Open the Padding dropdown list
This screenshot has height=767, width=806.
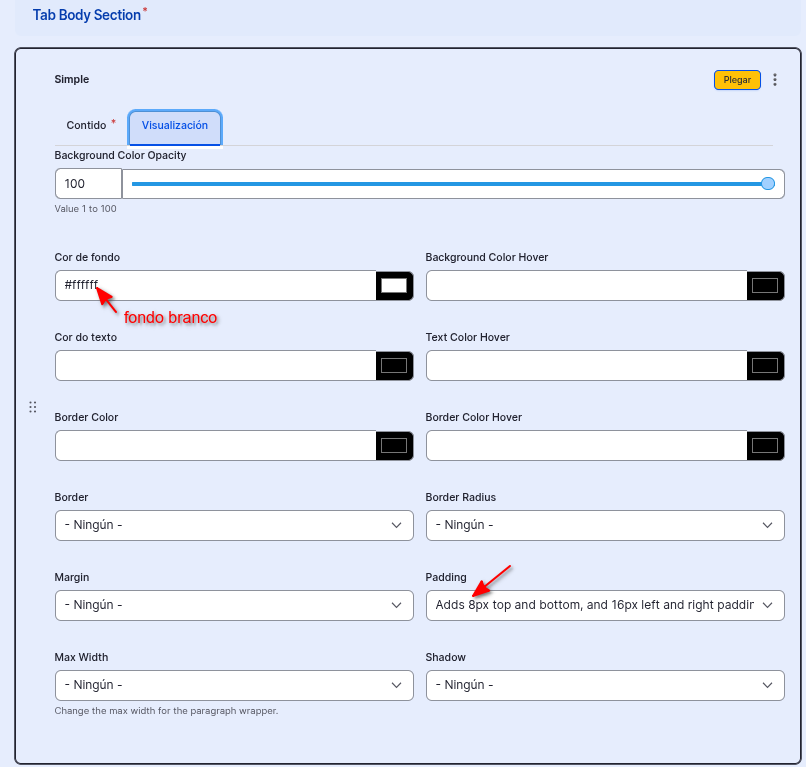605,605
